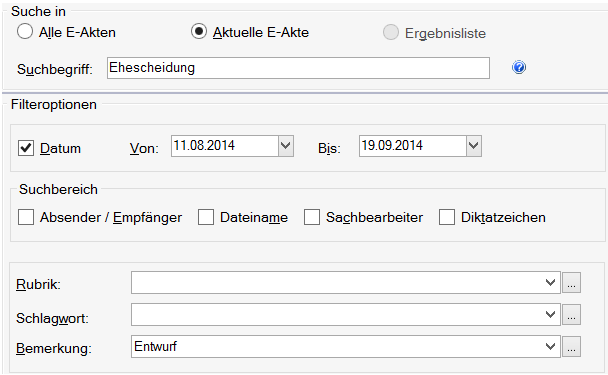
Task: Click the Suchbegriff label
Action: click(x=55, y=69)
